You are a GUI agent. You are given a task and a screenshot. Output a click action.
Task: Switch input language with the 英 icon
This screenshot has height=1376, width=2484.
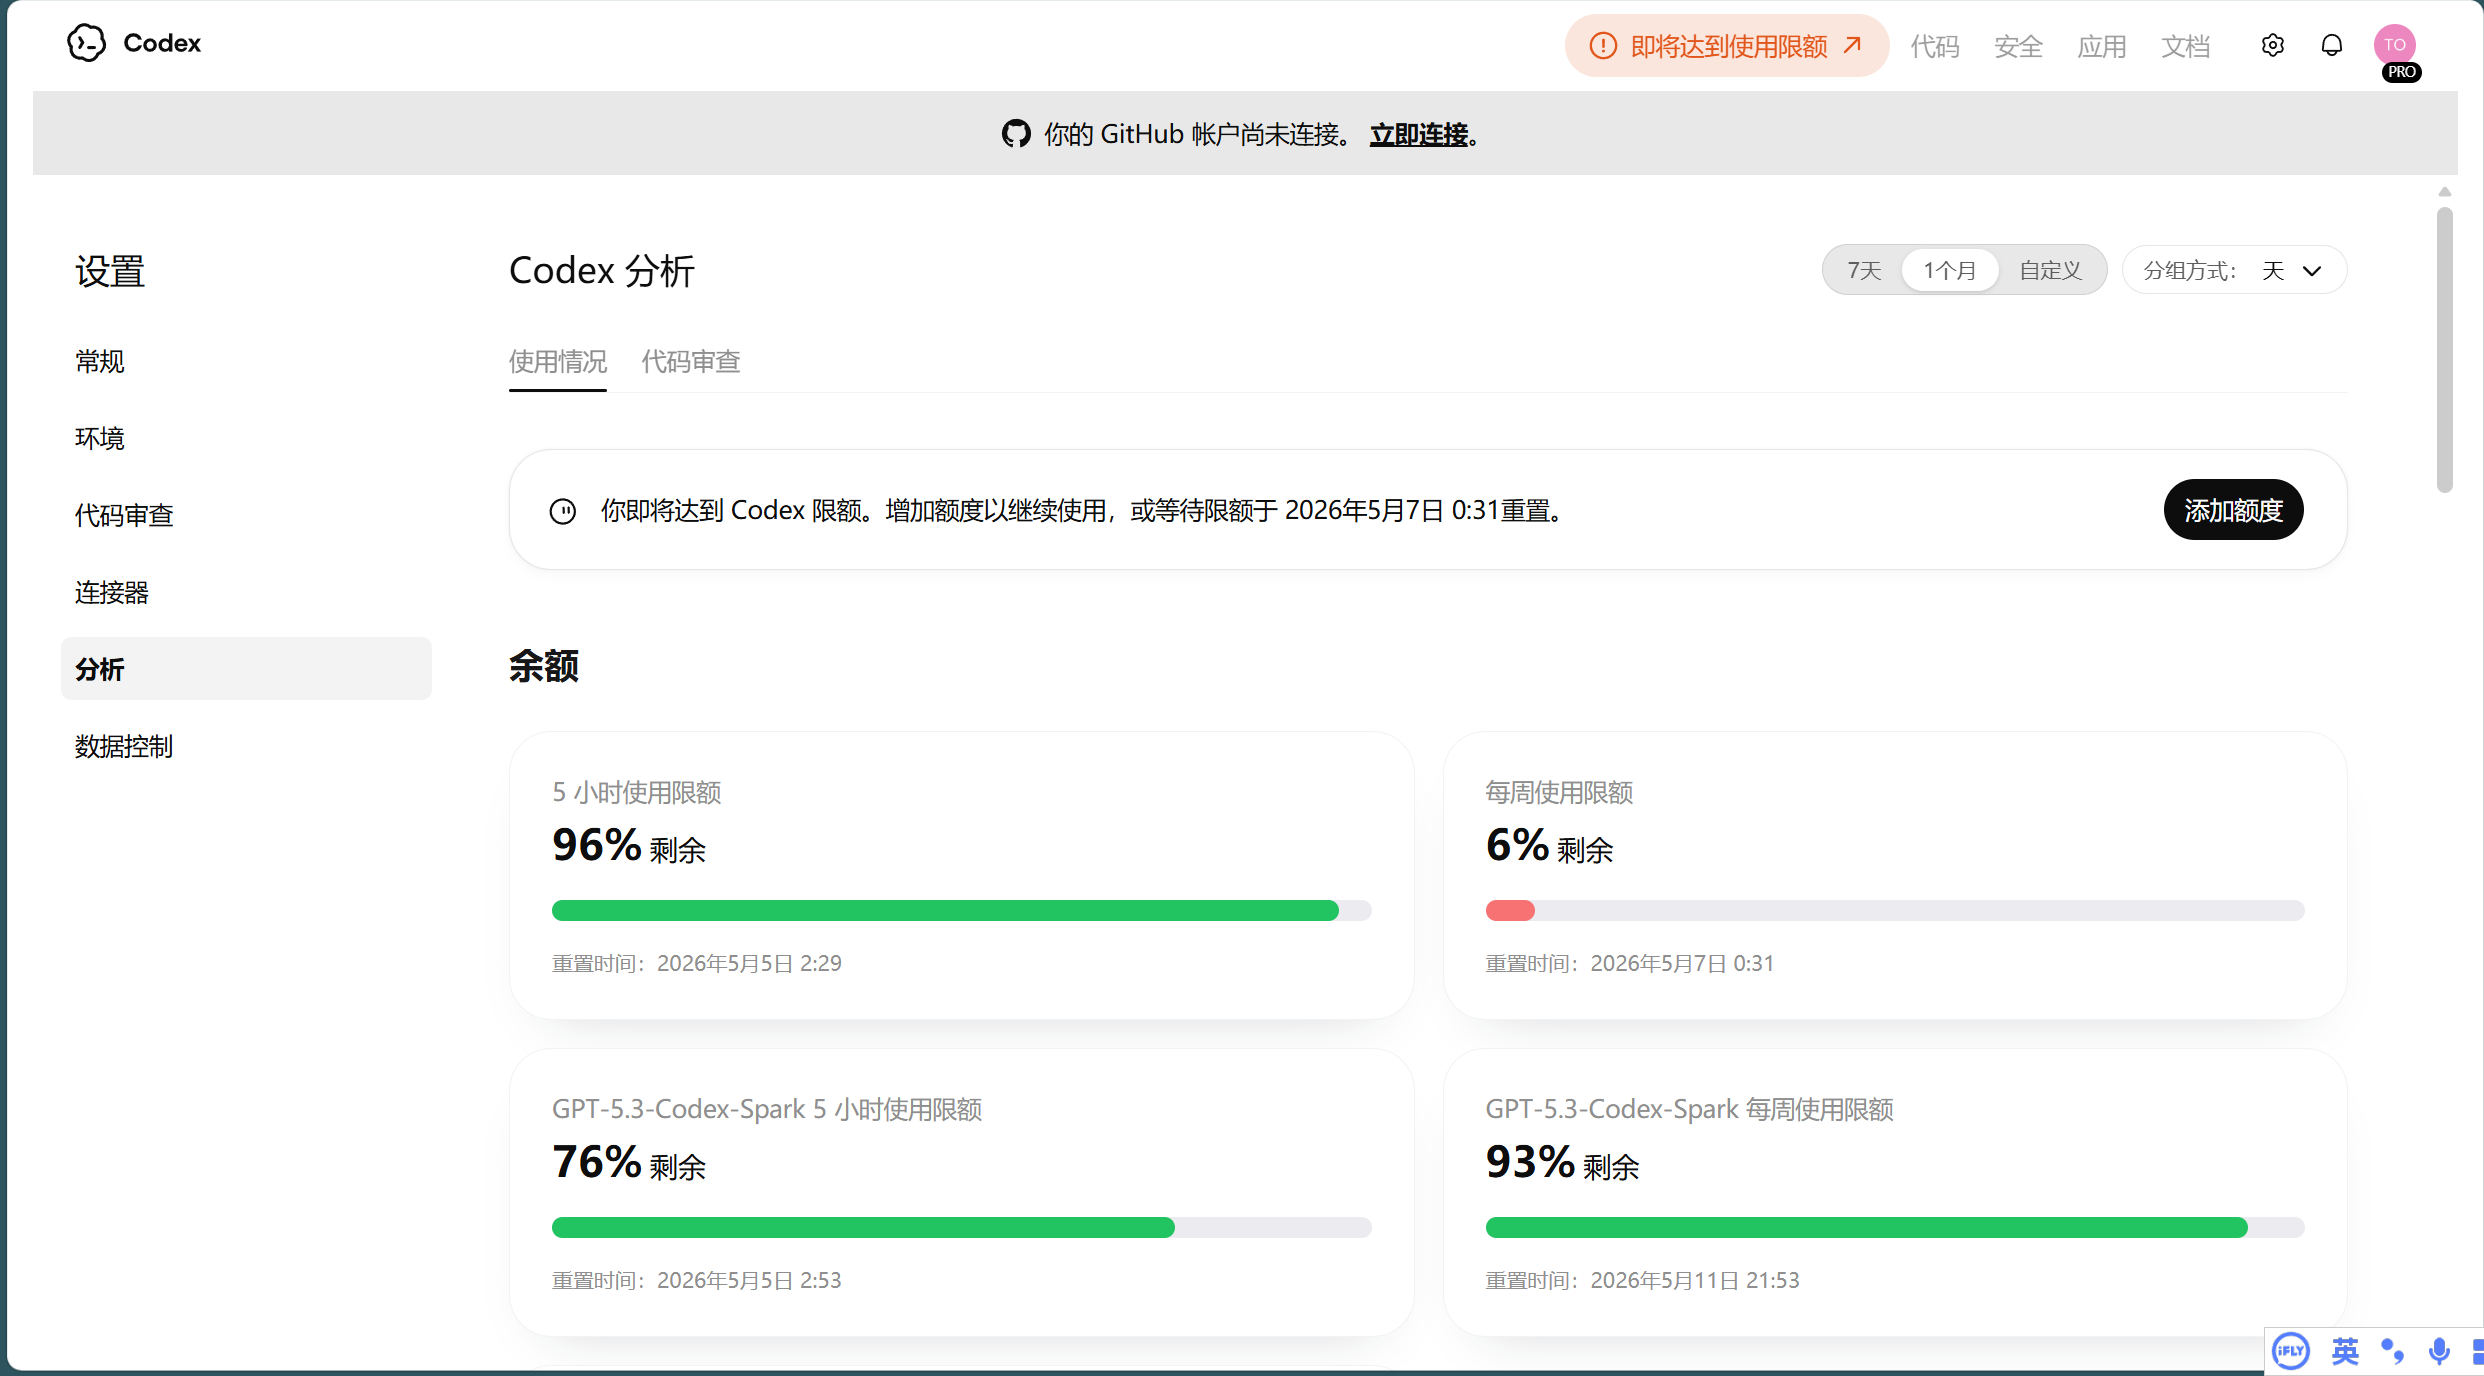point(2345,1352)
